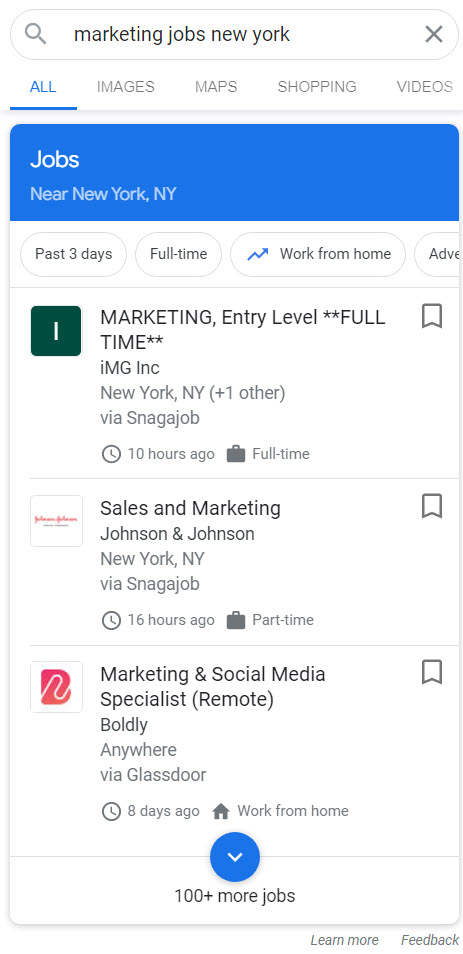Save the Johnson & Johnson job bookmark

(431, 506)
